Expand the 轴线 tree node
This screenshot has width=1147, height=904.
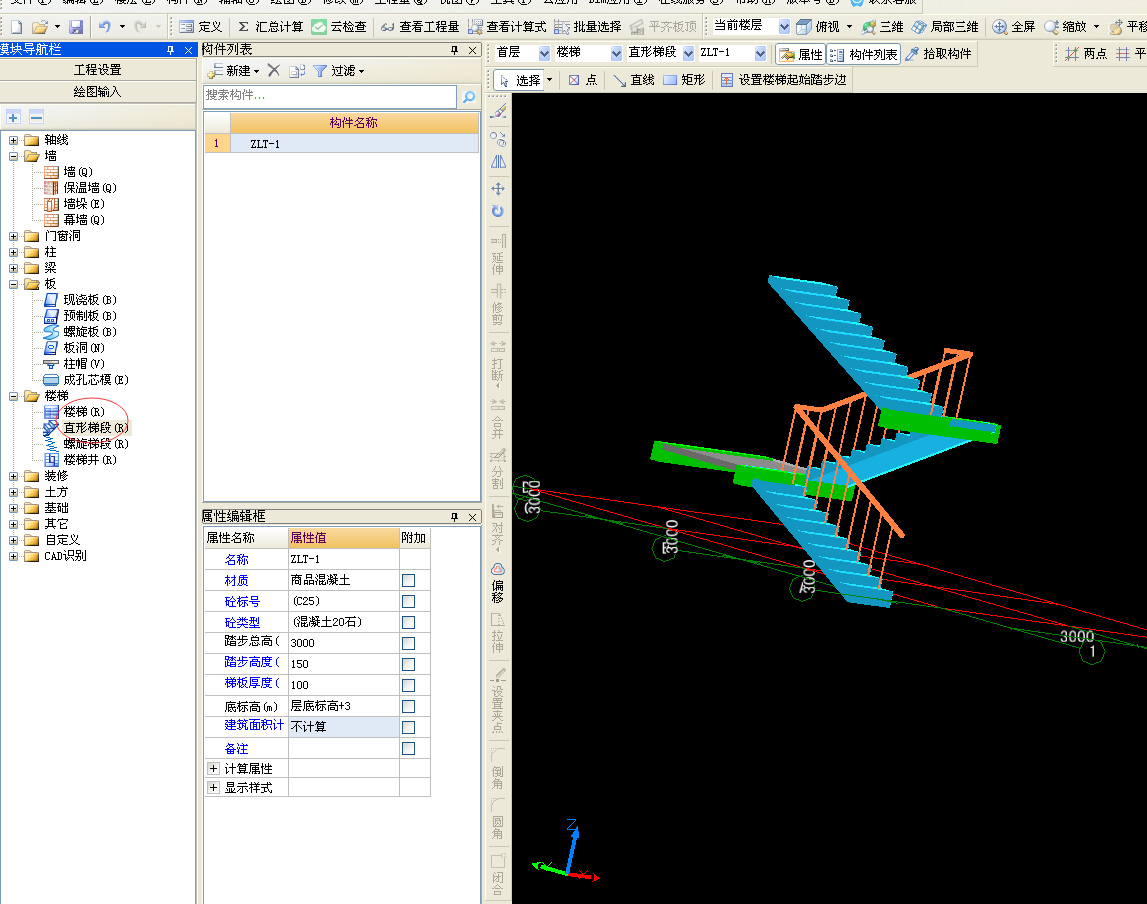click(13, 140)
